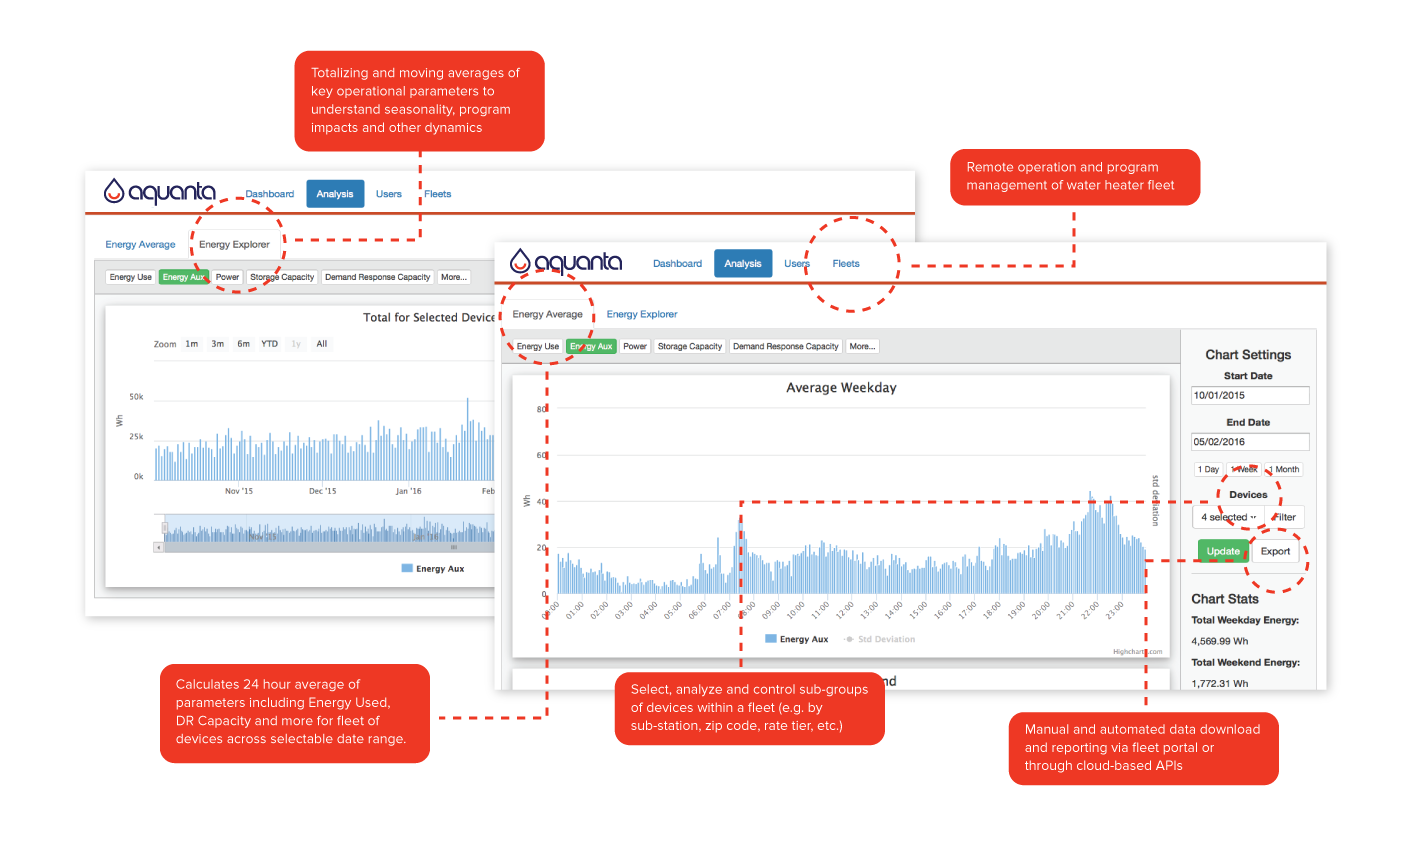Switch to Energy Explorer tab in the front window
The width and height of the screenshot is (1409, 850).
(x=642, y=314)
